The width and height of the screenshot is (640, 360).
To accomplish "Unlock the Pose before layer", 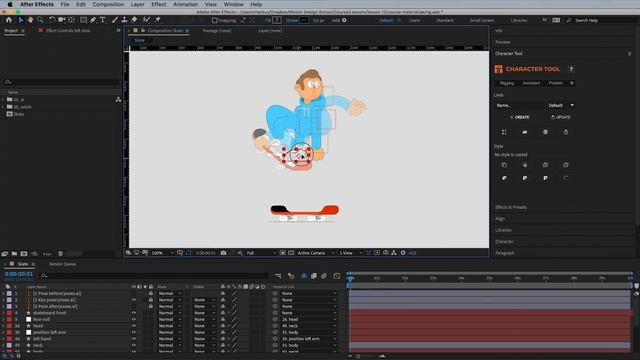I will (151, 293).
